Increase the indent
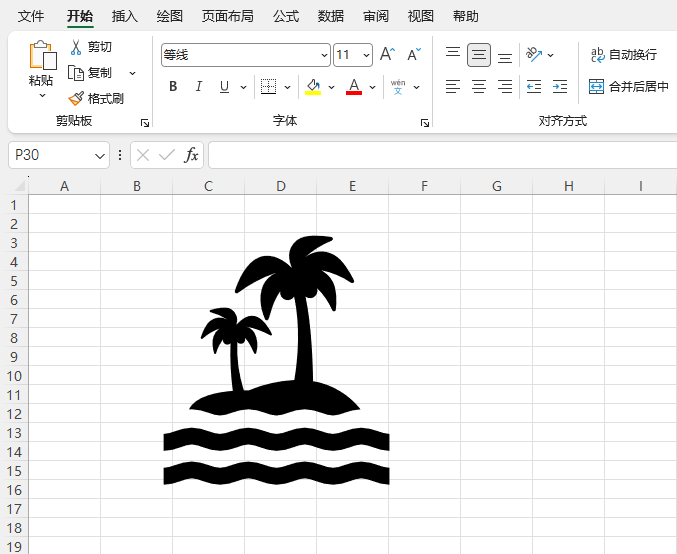677x554 pixels. click(560, 87)
